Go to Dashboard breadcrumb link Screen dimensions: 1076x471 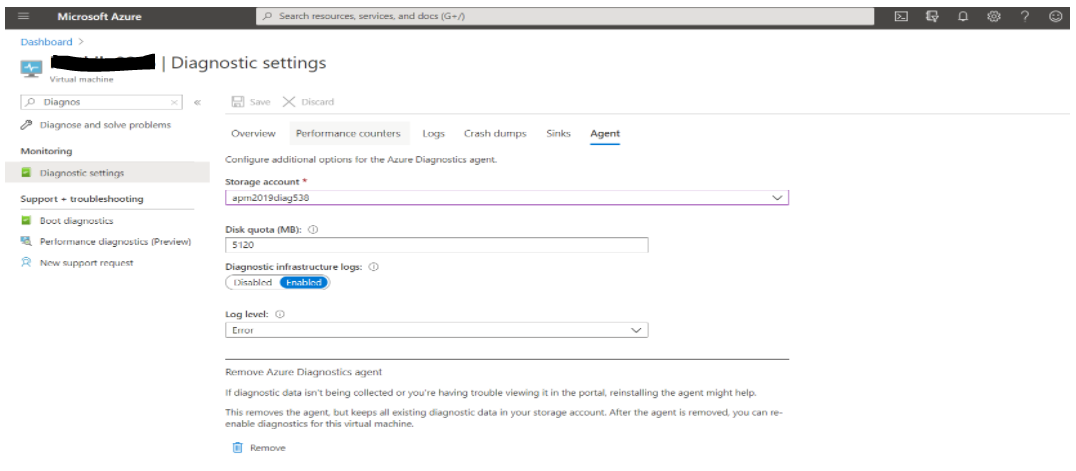pyautogui.click(x=46, y=42)
